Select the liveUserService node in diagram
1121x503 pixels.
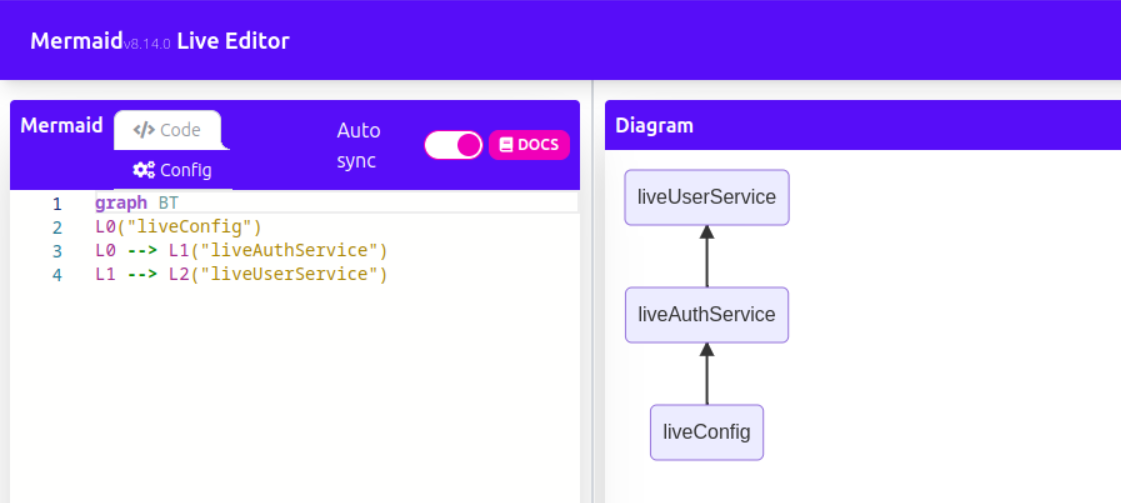(706, 197)
